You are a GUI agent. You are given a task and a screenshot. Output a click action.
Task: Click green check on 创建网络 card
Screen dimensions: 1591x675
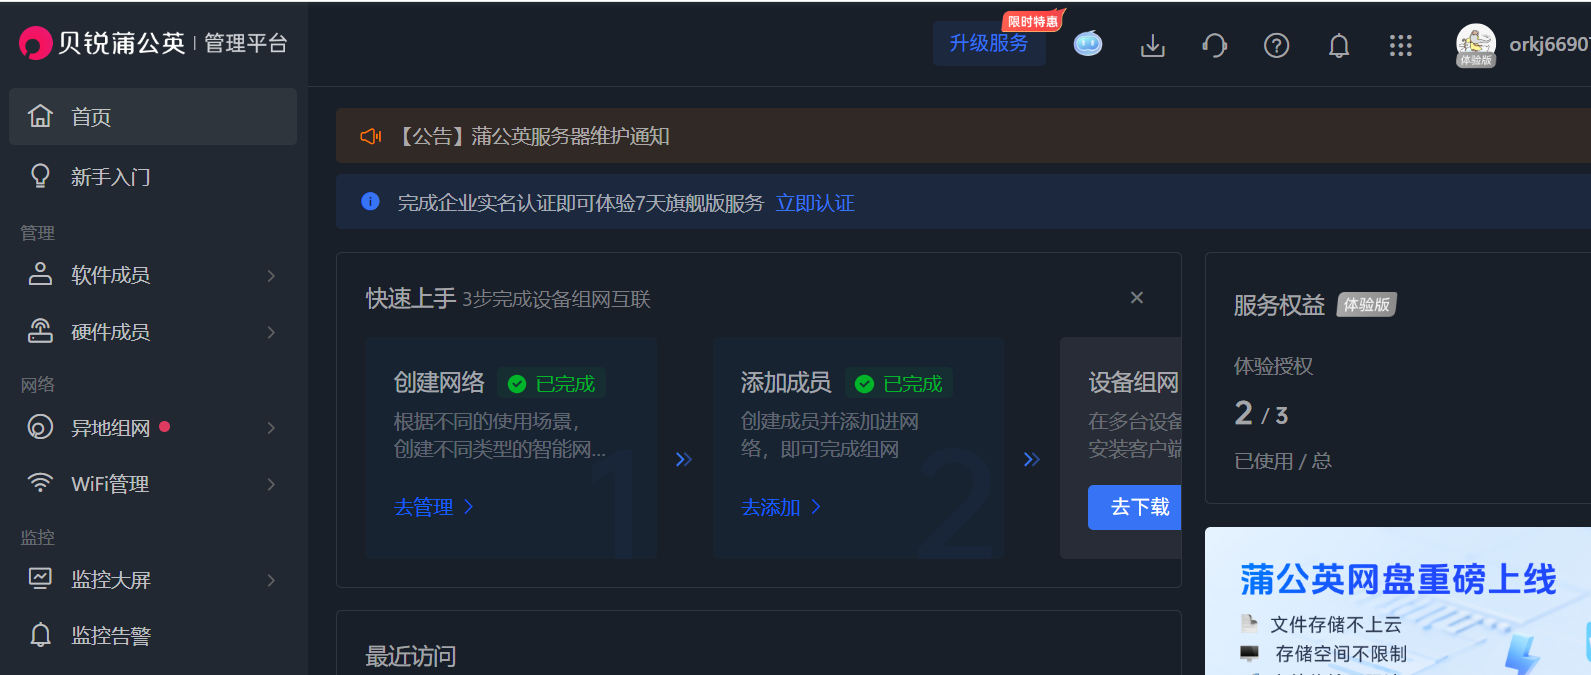click(x=517, y=384)
